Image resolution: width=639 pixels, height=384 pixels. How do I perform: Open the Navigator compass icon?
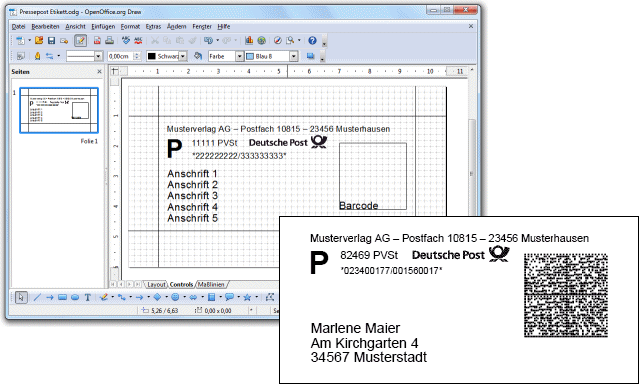pyautogui.click(x=278, y=40)
